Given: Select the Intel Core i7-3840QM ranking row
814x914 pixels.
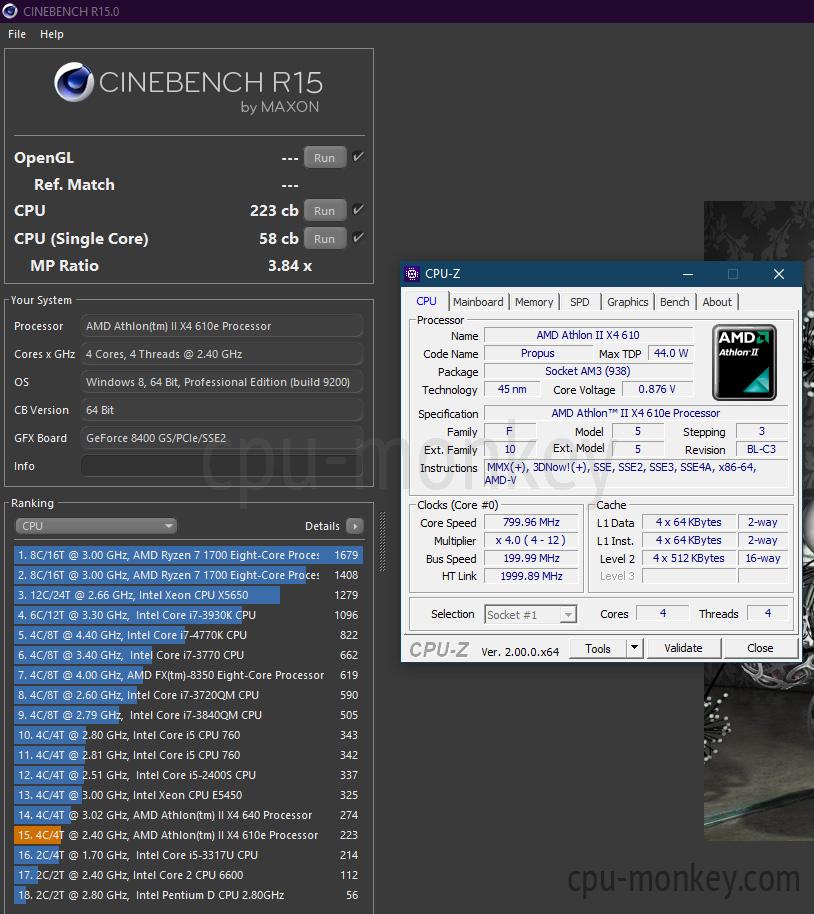Looking at the screenshot, I should pyautogui.click(x=188, y=715).
